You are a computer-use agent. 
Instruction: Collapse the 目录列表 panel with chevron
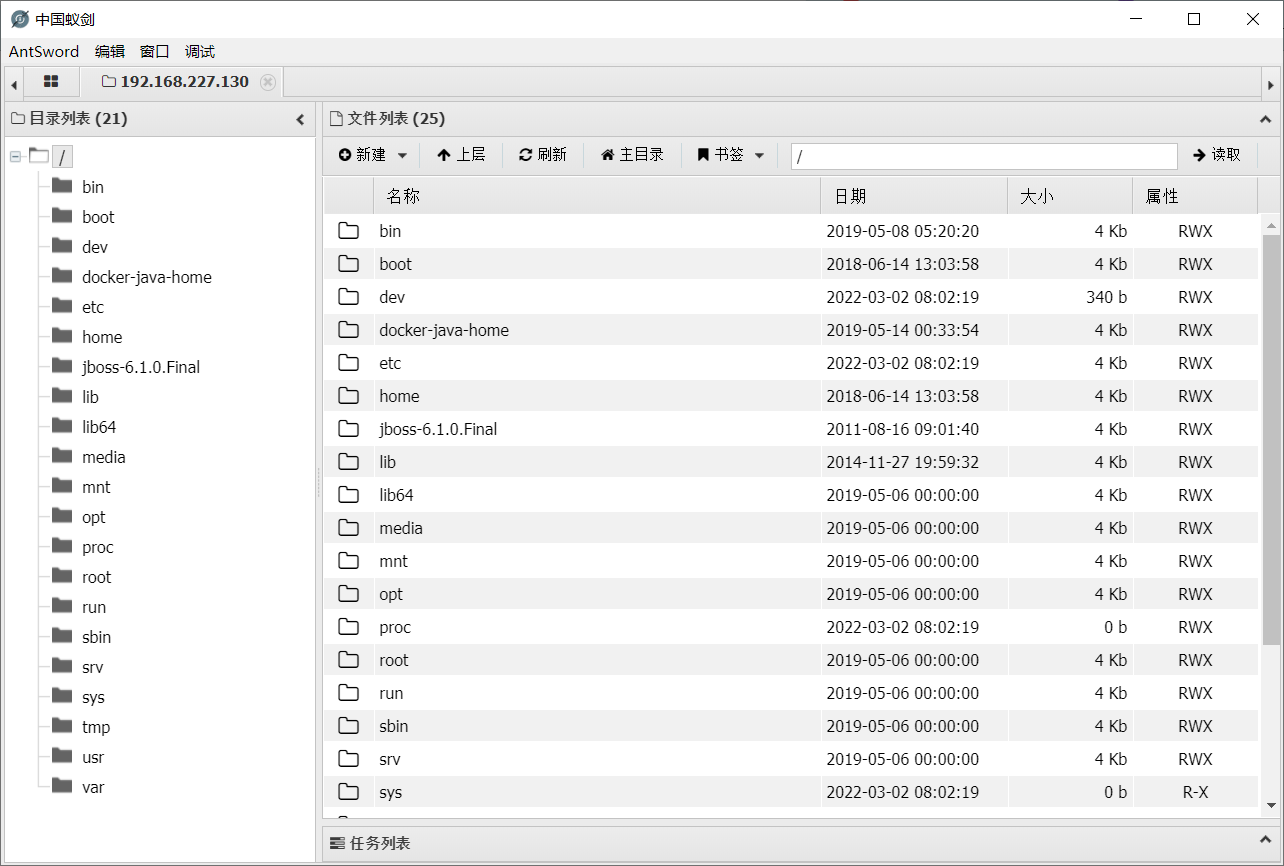click(300, 119)
